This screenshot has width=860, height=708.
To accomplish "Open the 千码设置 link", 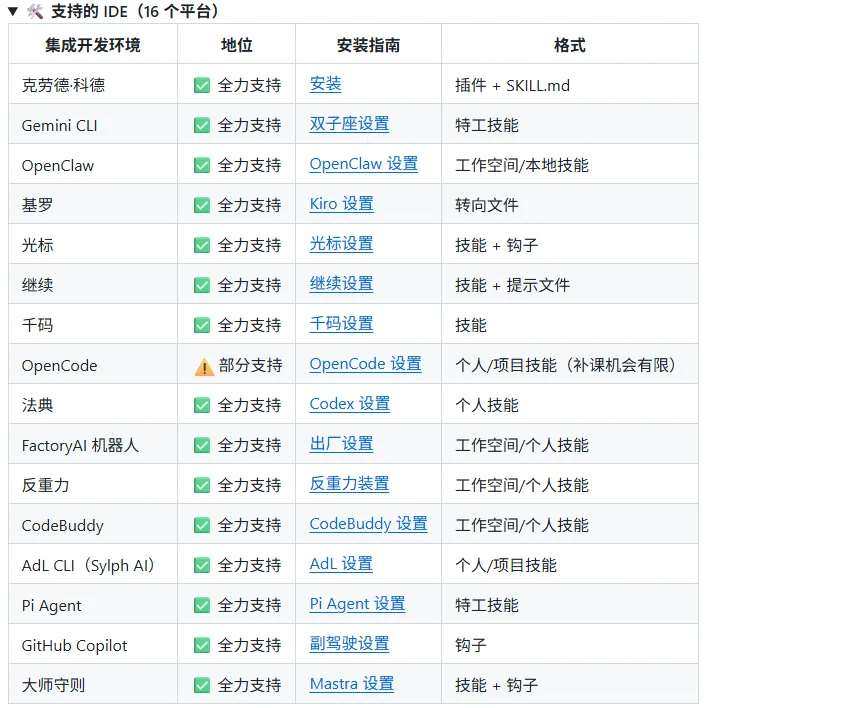I will tap(341, 324).
